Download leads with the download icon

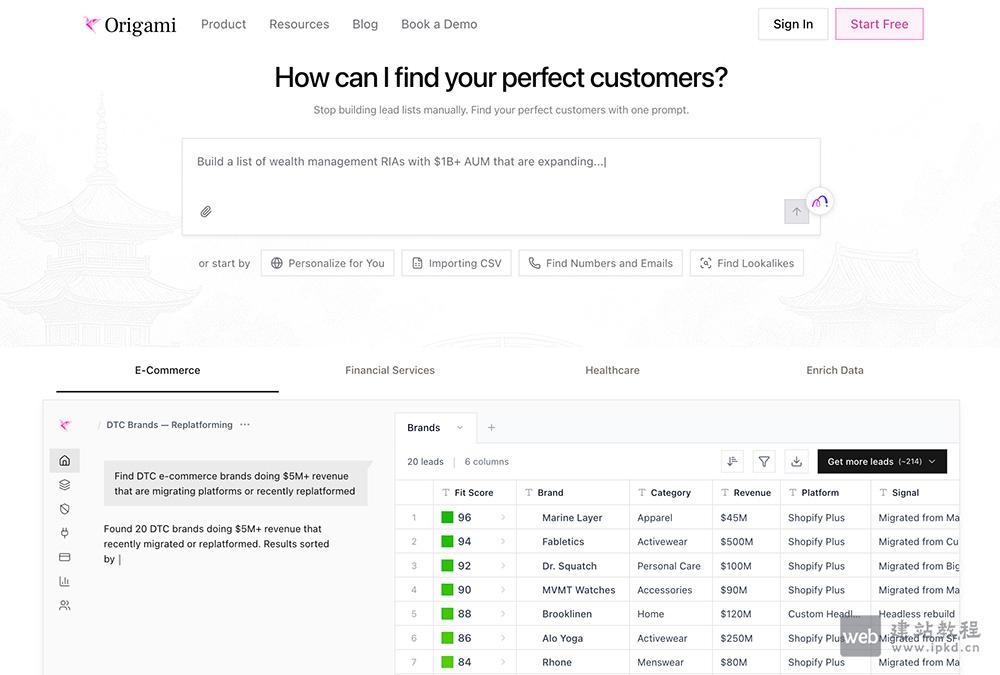(x=796, y=461)
